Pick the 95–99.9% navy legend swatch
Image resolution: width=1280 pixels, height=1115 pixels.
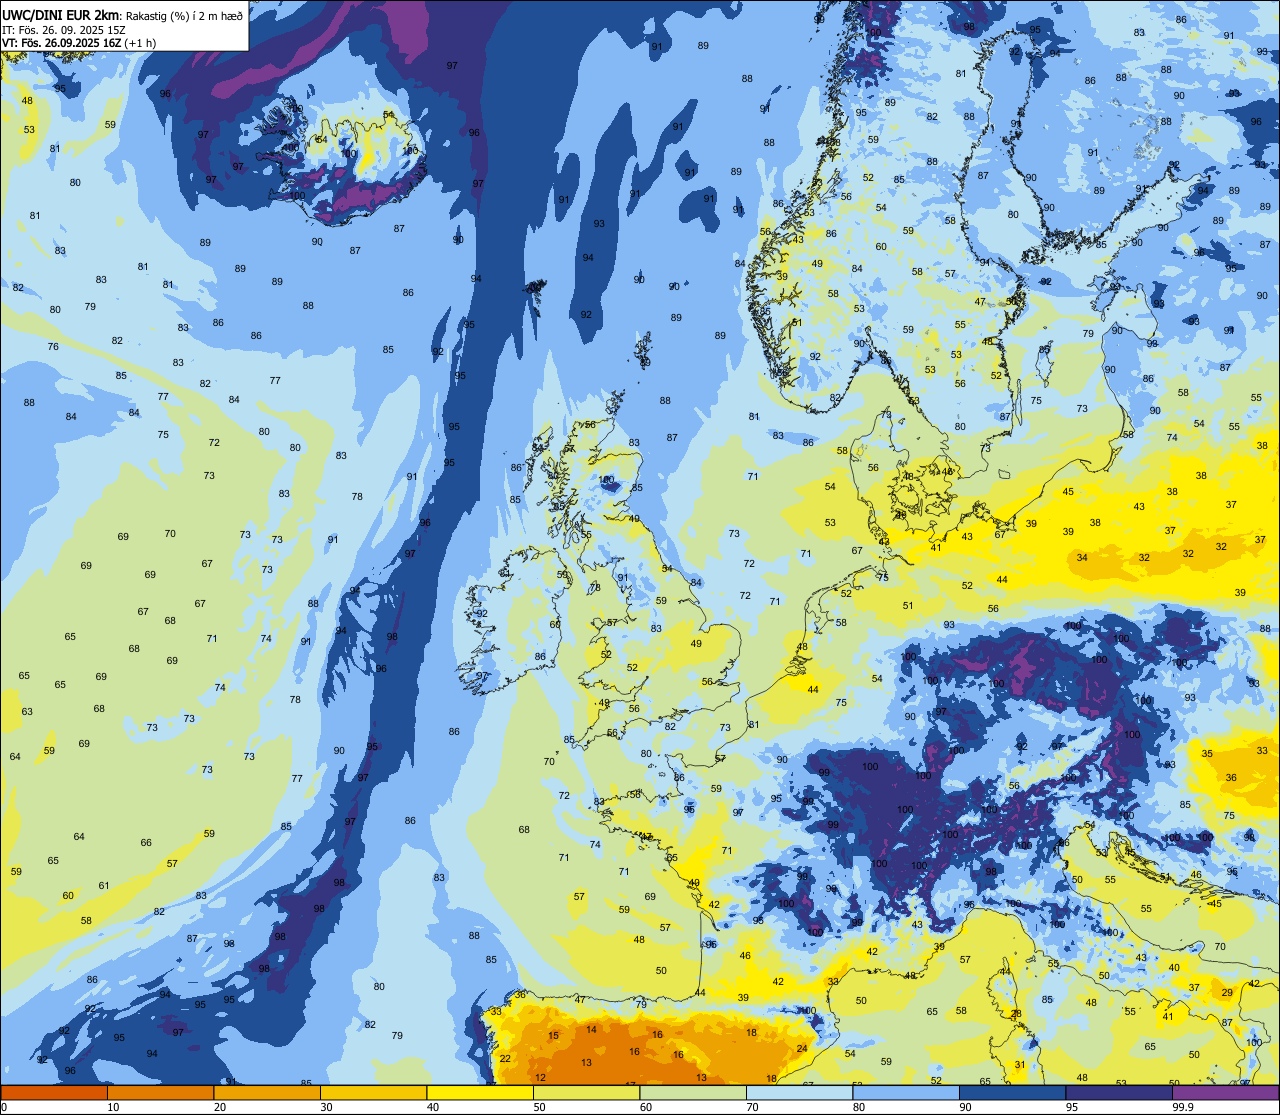(x=1119, y=1092)
